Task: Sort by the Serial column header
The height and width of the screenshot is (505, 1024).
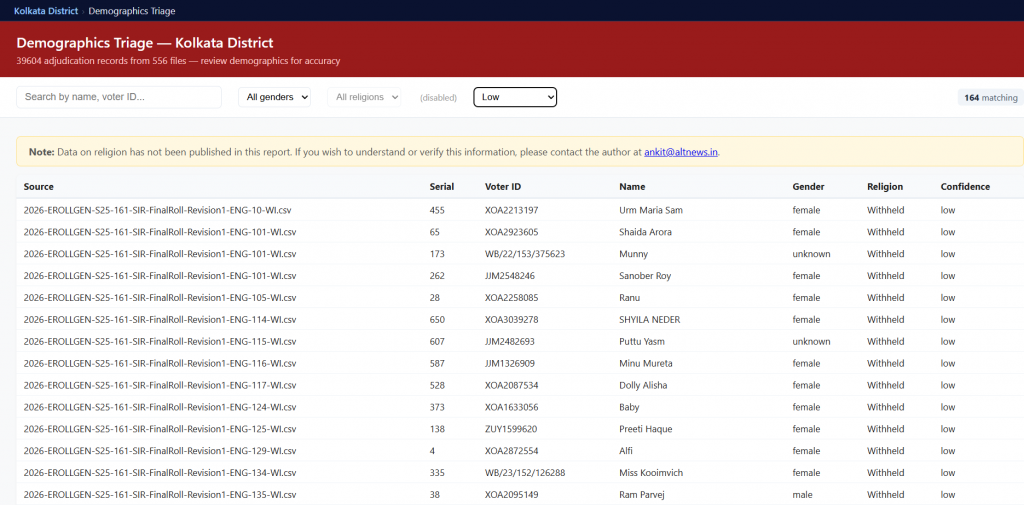Action: tap(441, 187)
